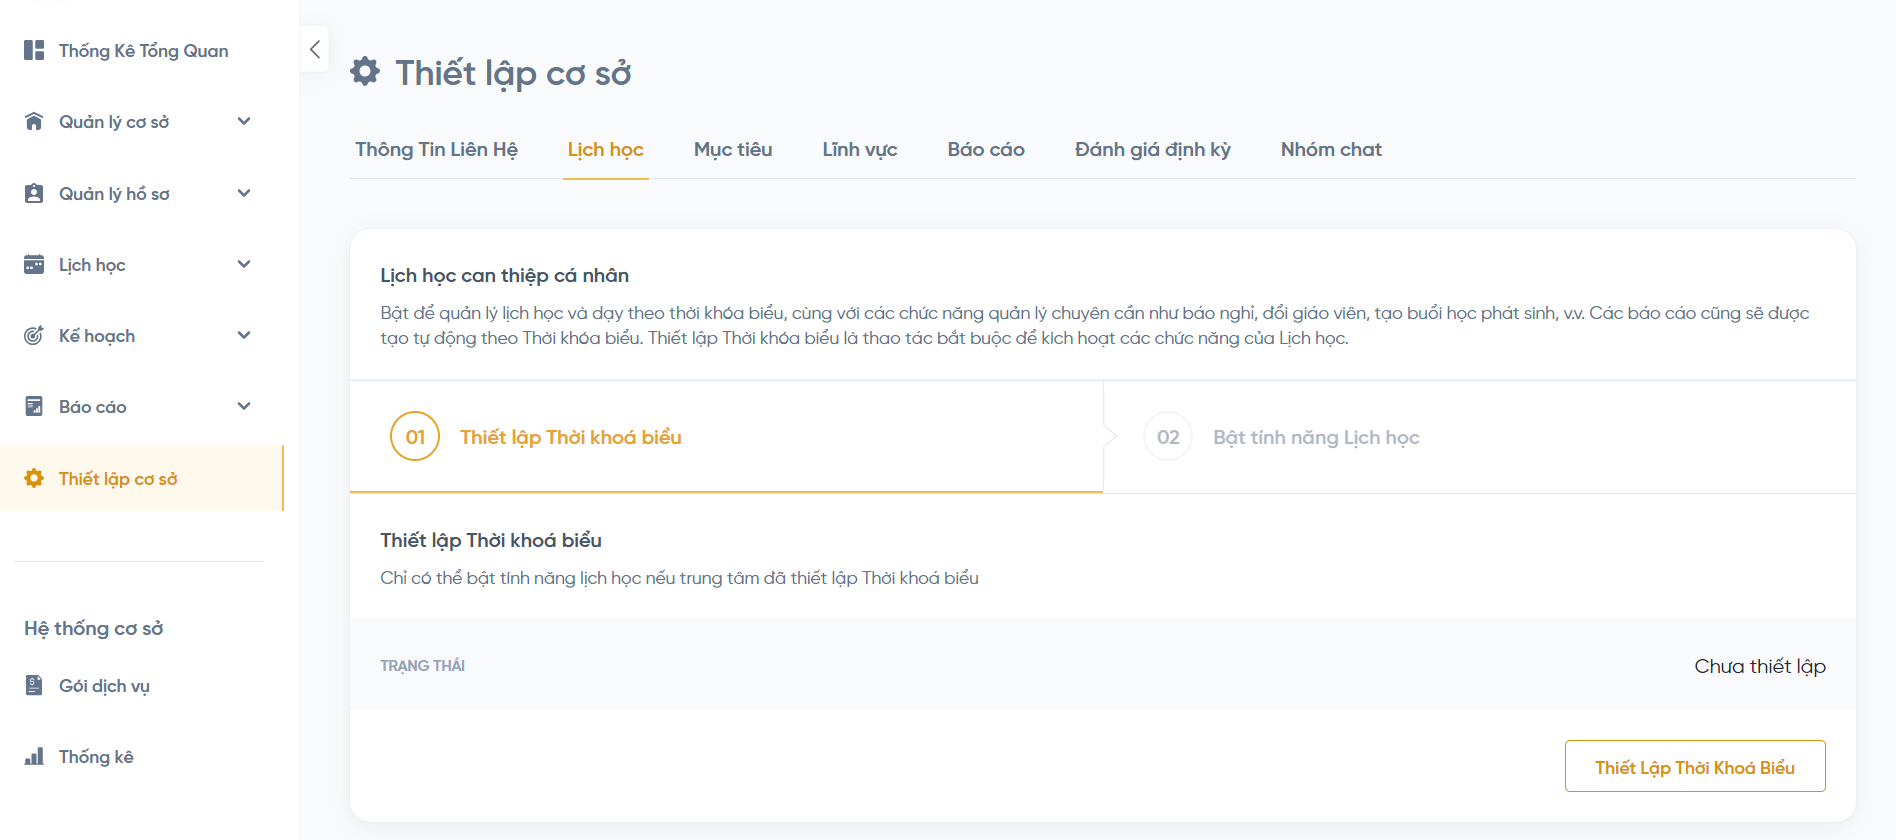Image resolution: width=1896 pixels, height=840 pixels.
Task: Go to the Đánh giá định kỳ tab
Action: (1152, 150)
